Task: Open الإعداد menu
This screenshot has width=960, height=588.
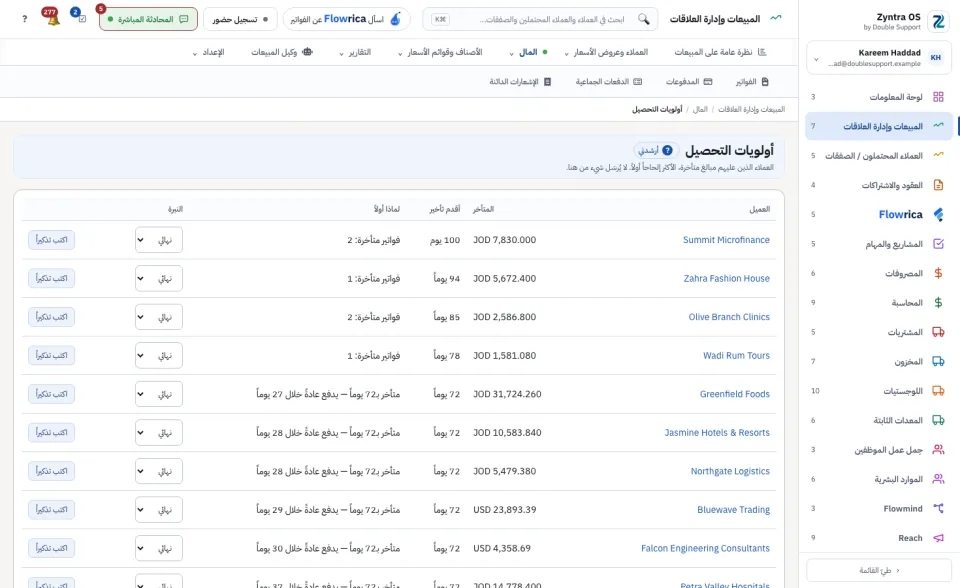Action: click(208, 52)
